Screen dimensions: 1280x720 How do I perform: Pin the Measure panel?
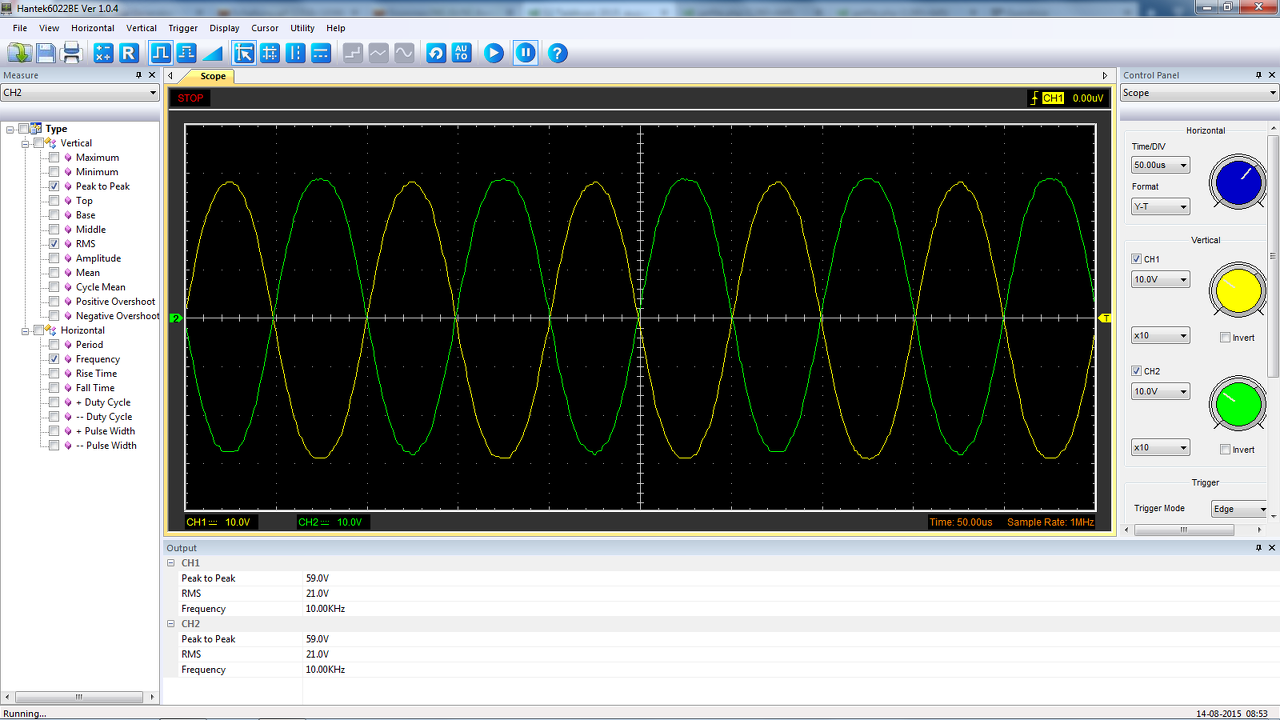tap(139, 75)
